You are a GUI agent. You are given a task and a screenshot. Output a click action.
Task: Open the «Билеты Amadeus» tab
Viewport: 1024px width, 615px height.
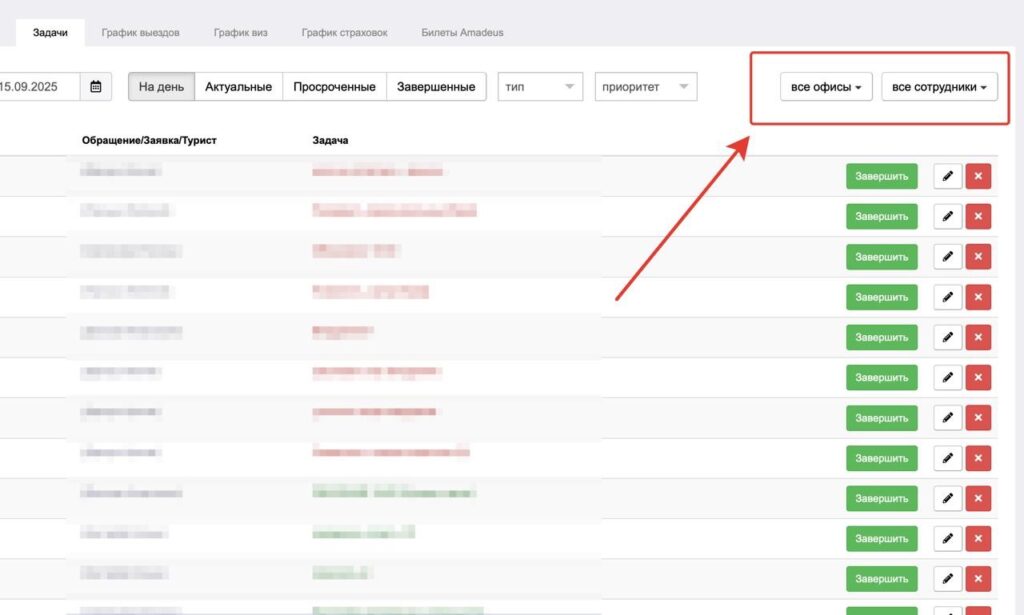pyautogui.click(x=462, y=33)
